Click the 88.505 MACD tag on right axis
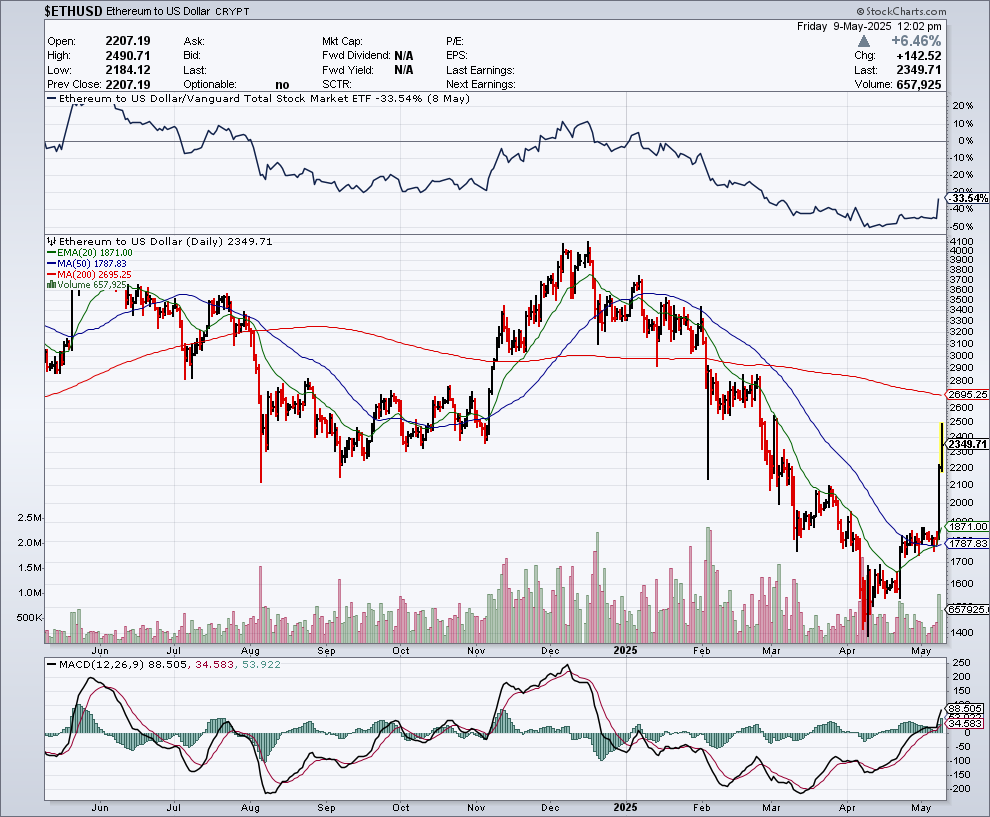Screen dimensions: 990x817 tap(965, 709)
